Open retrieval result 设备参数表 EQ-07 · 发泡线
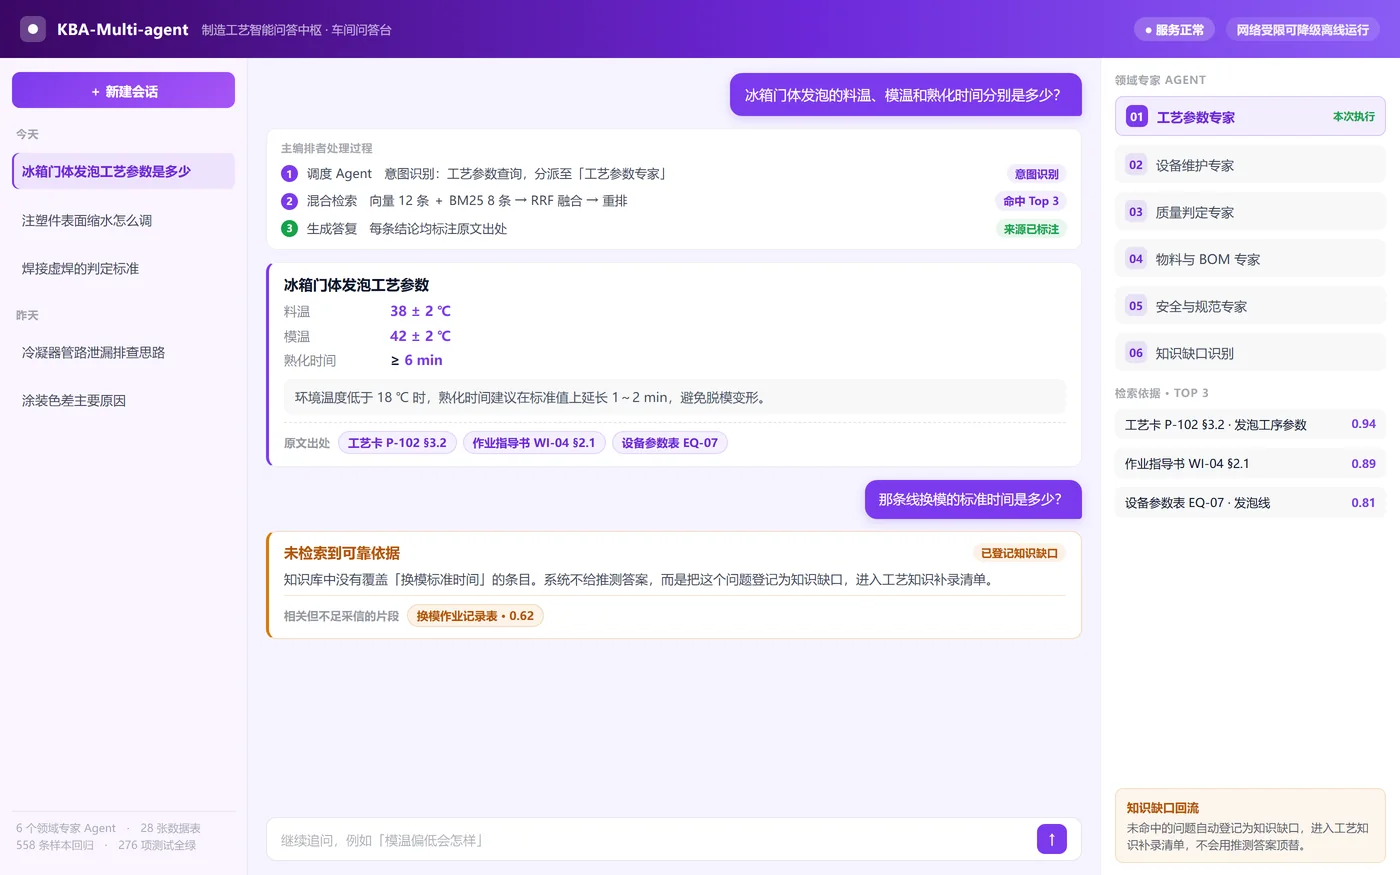The width and height of the screenshot is (1400, 875). point(1250,502)
